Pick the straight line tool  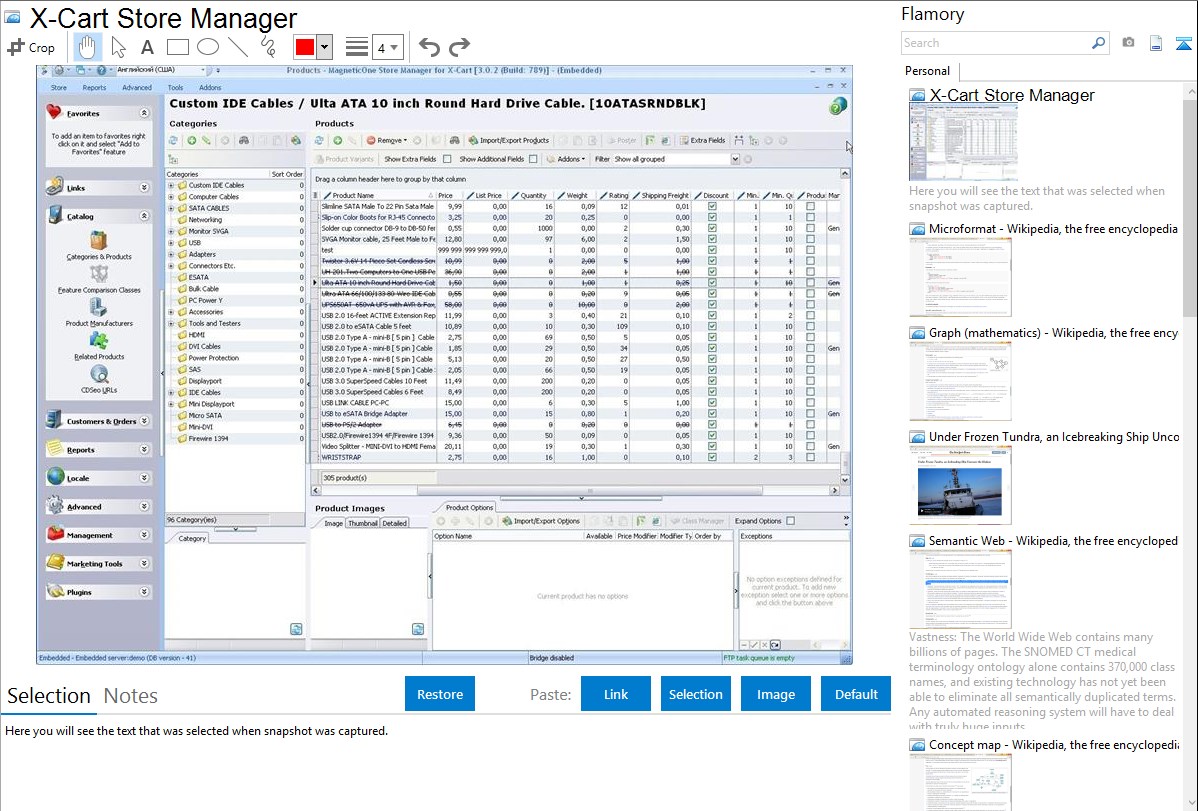click(x=238, y=47)
